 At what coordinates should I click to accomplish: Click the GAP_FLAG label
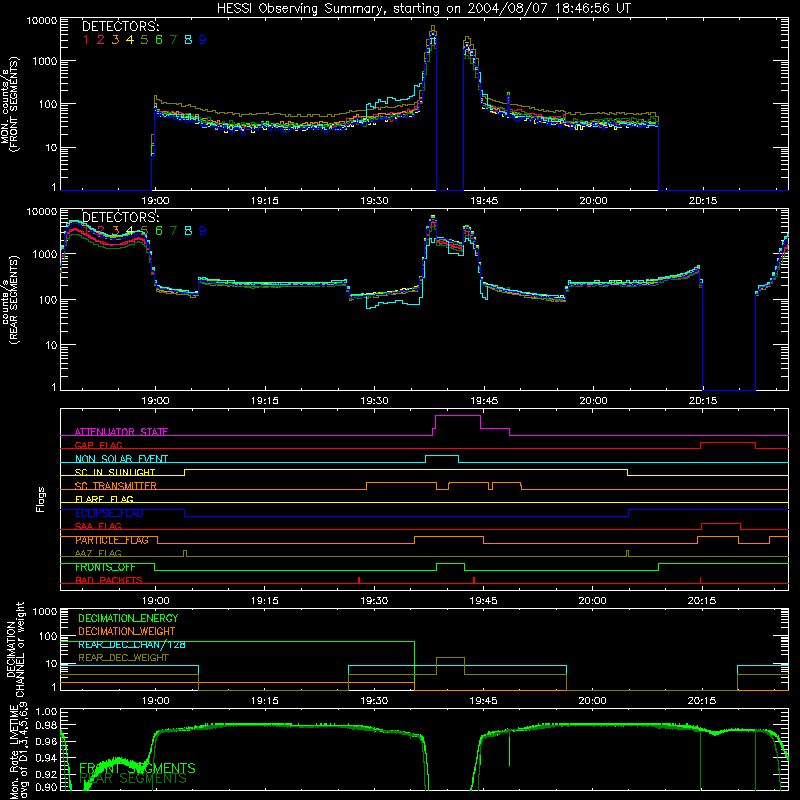(x=98, y=445)
